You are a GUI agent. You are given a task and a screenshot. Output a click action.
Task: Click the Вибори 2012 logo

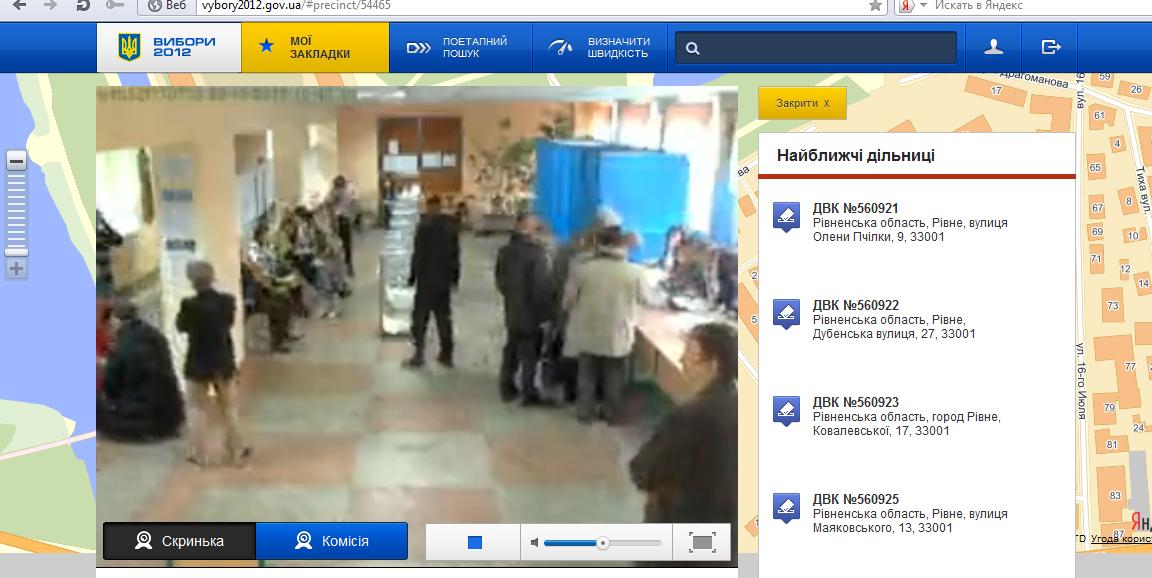(x=168, y=47)
